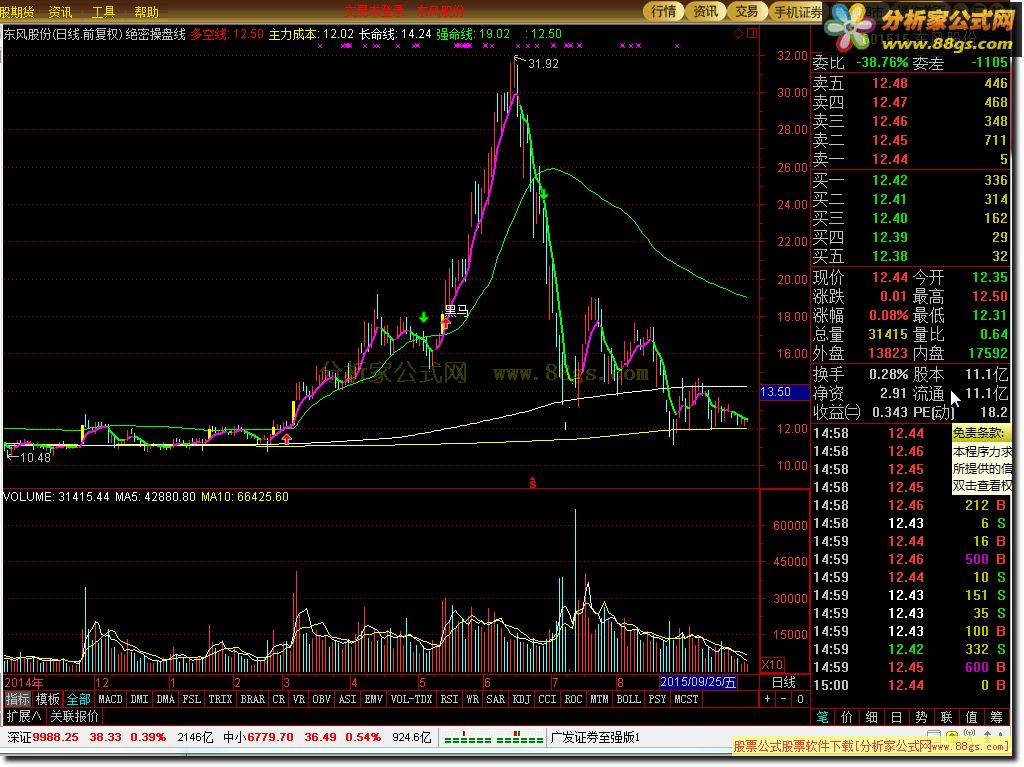Image resolution: width=1024 pixels, height=767 pixels.
Task: Select the EMV indicator
Action: [x=374, y=699]
